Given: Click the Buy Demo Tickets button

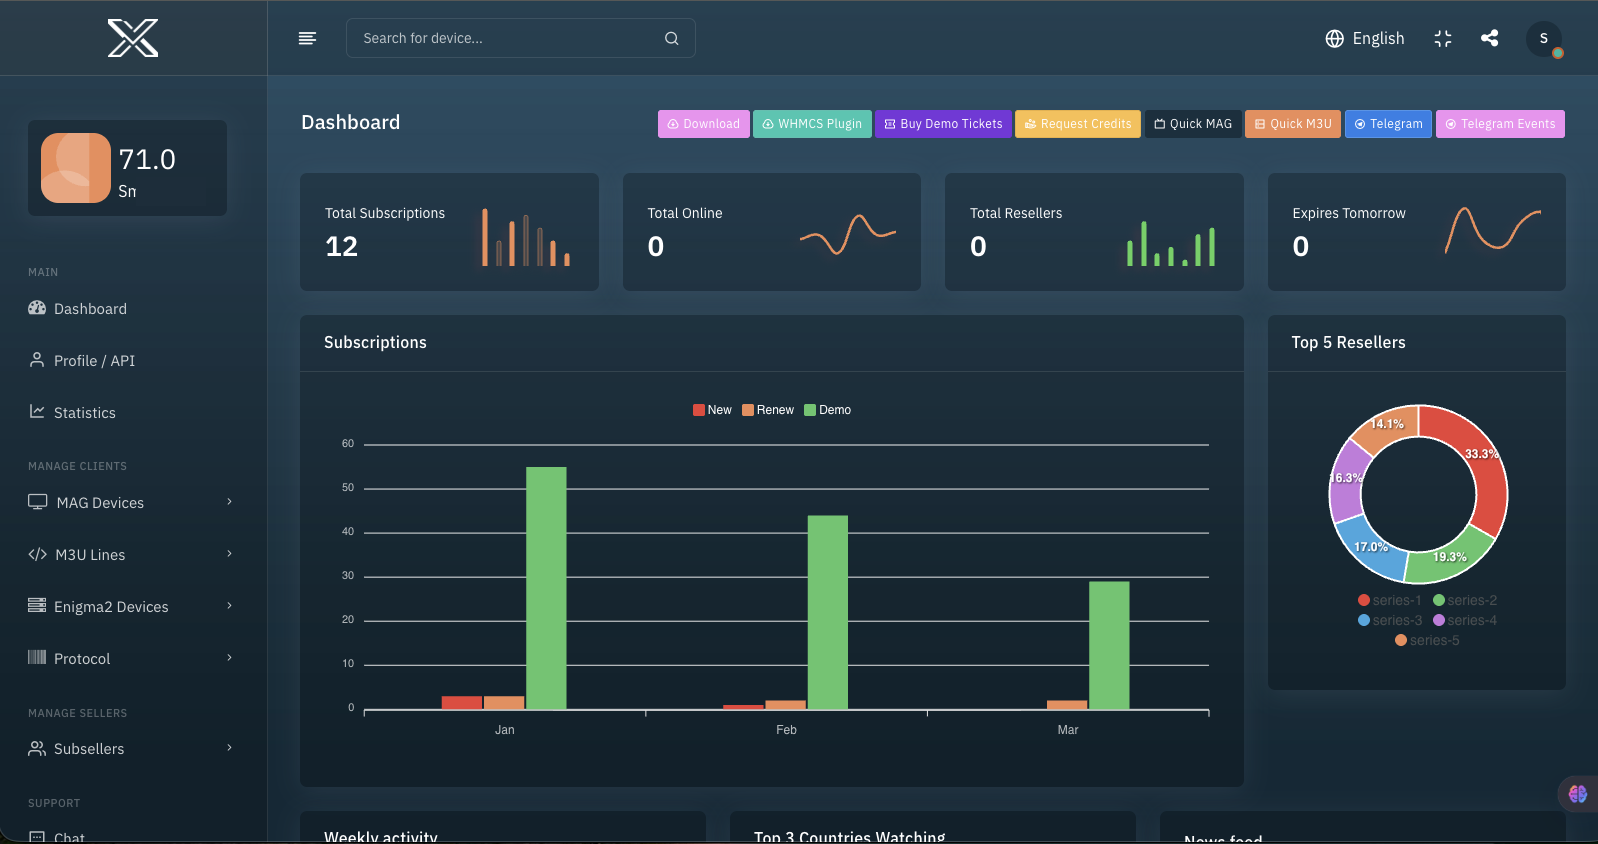Looking at the screenshot, I should [943, 124].
